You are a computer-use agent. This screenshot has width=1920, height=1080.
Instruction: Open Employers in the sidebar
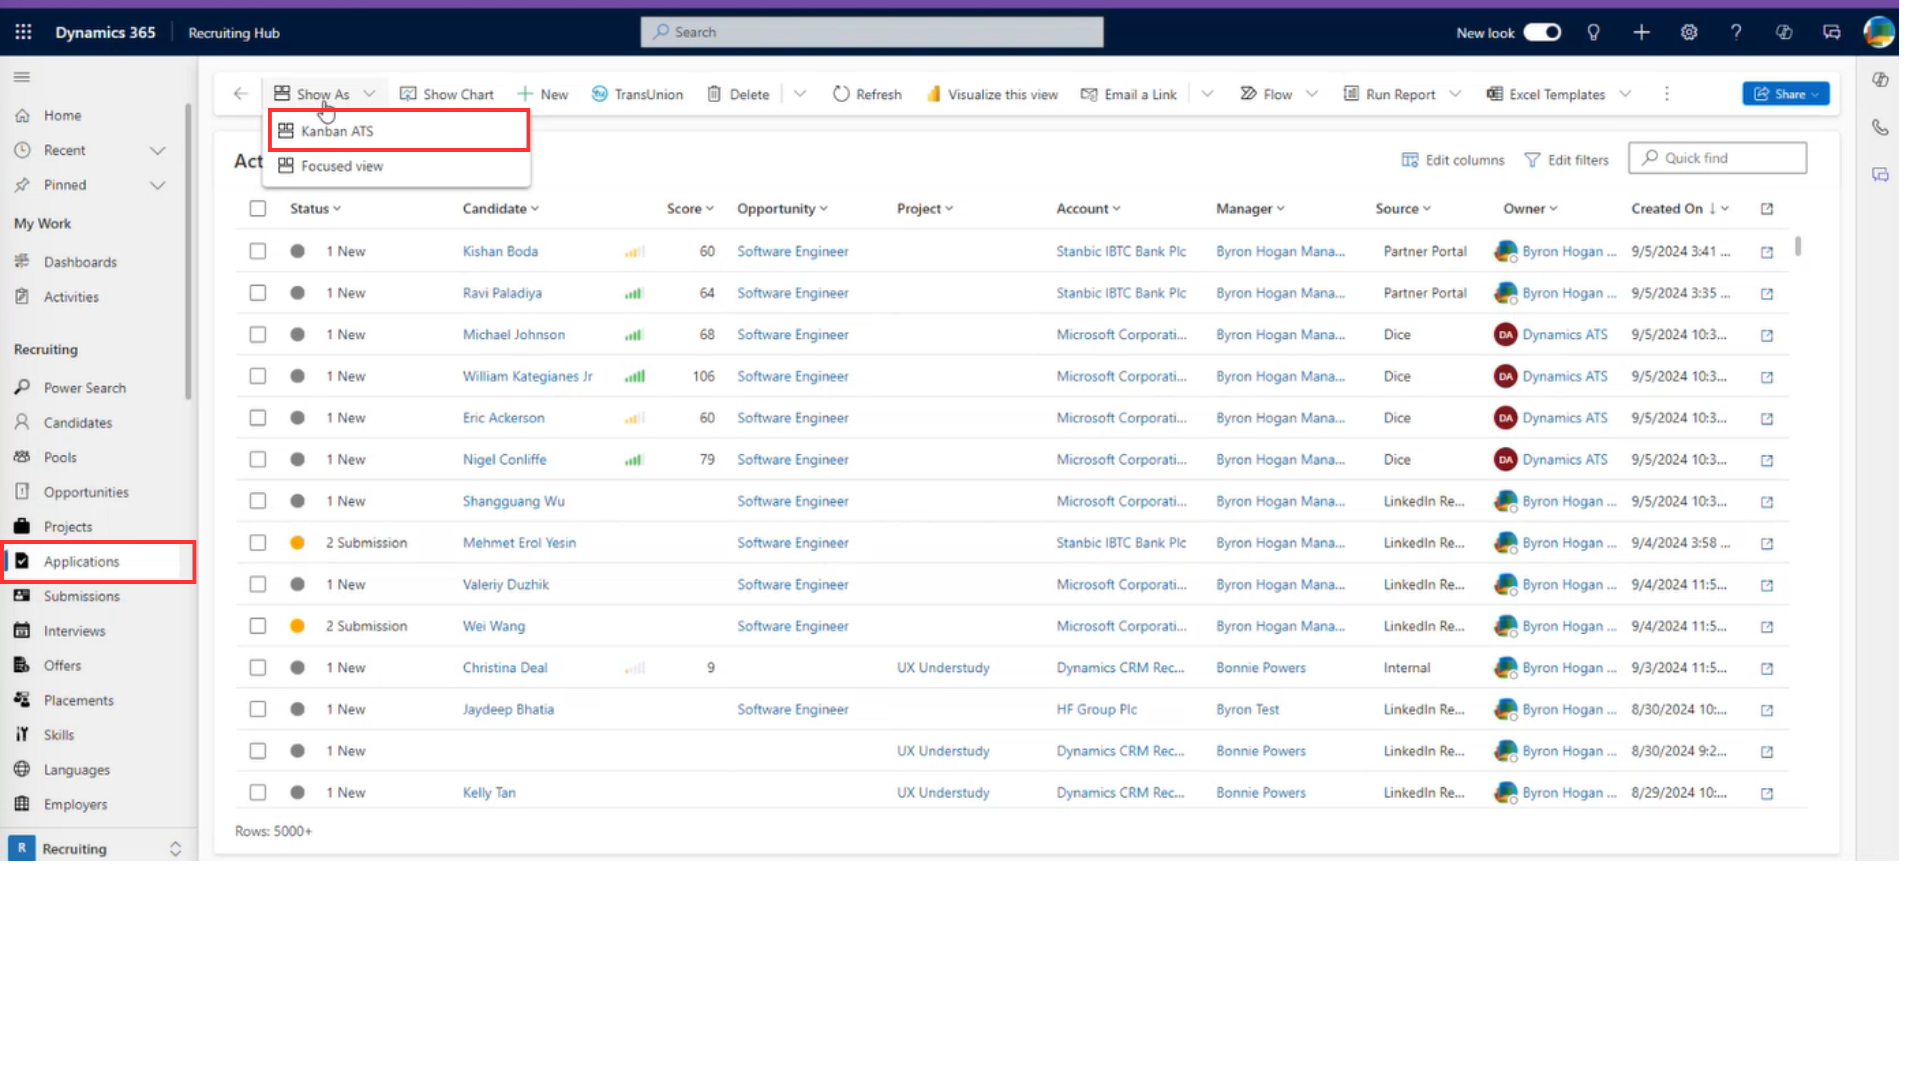click(x=75, y=805)
